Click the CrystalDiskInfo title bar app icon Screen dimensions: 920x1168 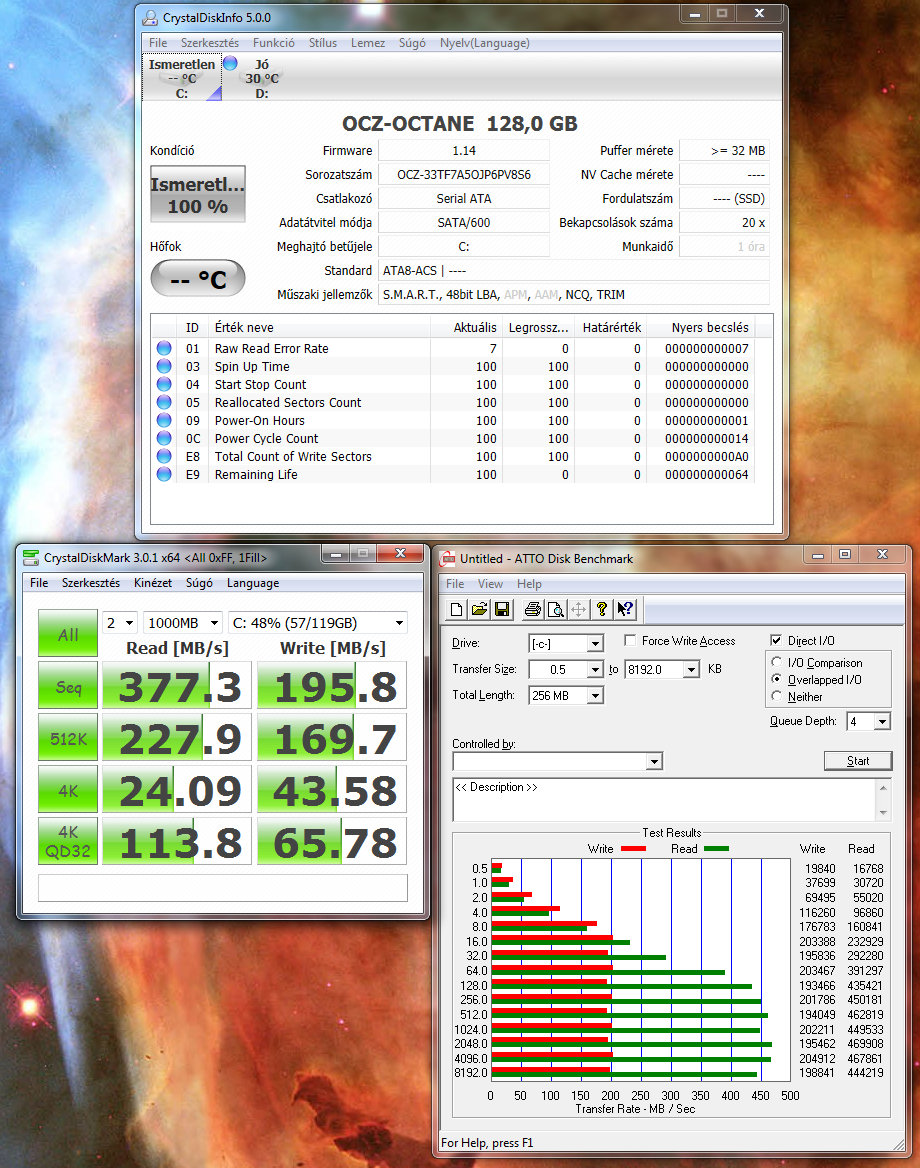150,18
